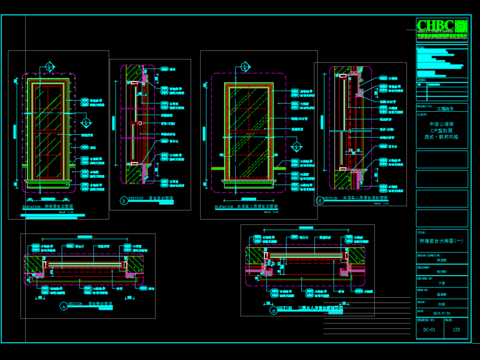Select the DC-01 drawing number cell
This screenshot has height=360, width=480.
[x=430, y=328]
